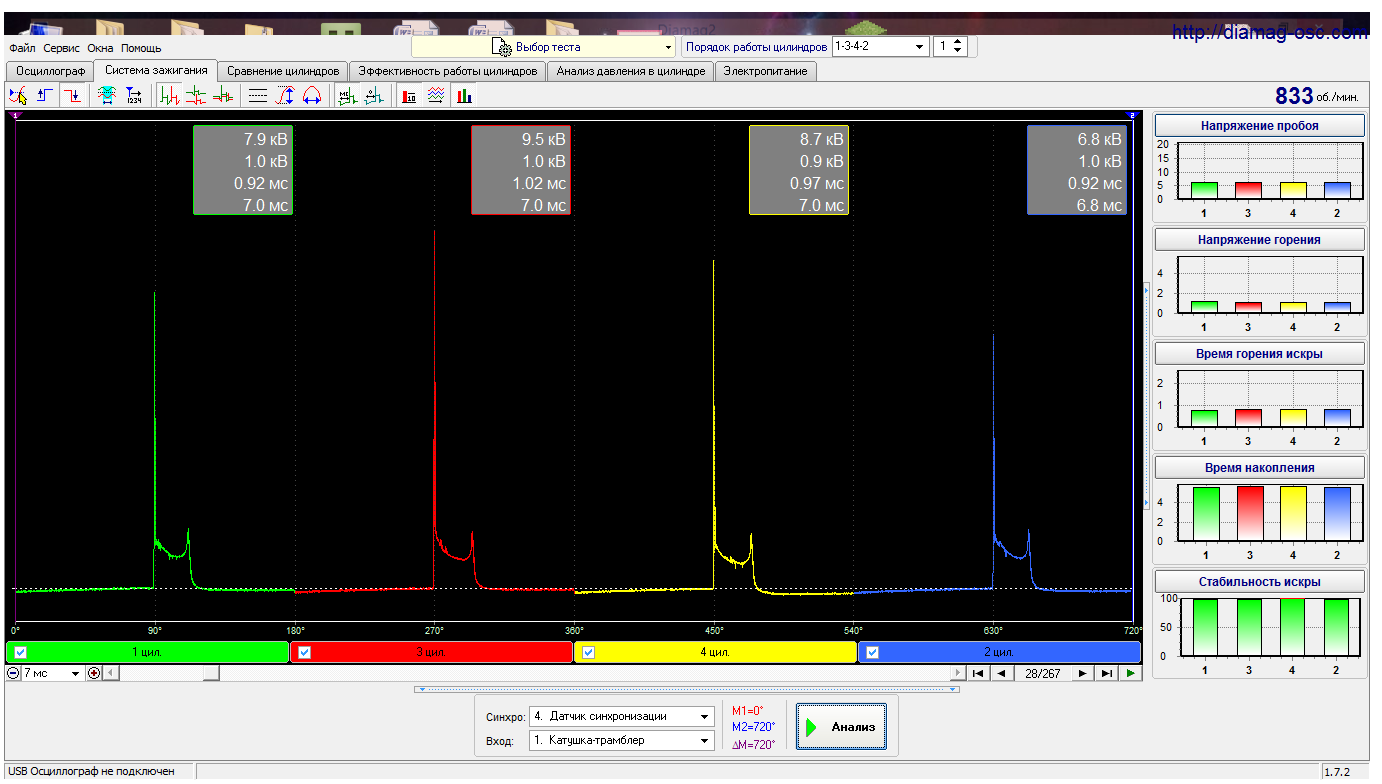
Task: Click the 28/267 frame counter field
Action: 1042,674
